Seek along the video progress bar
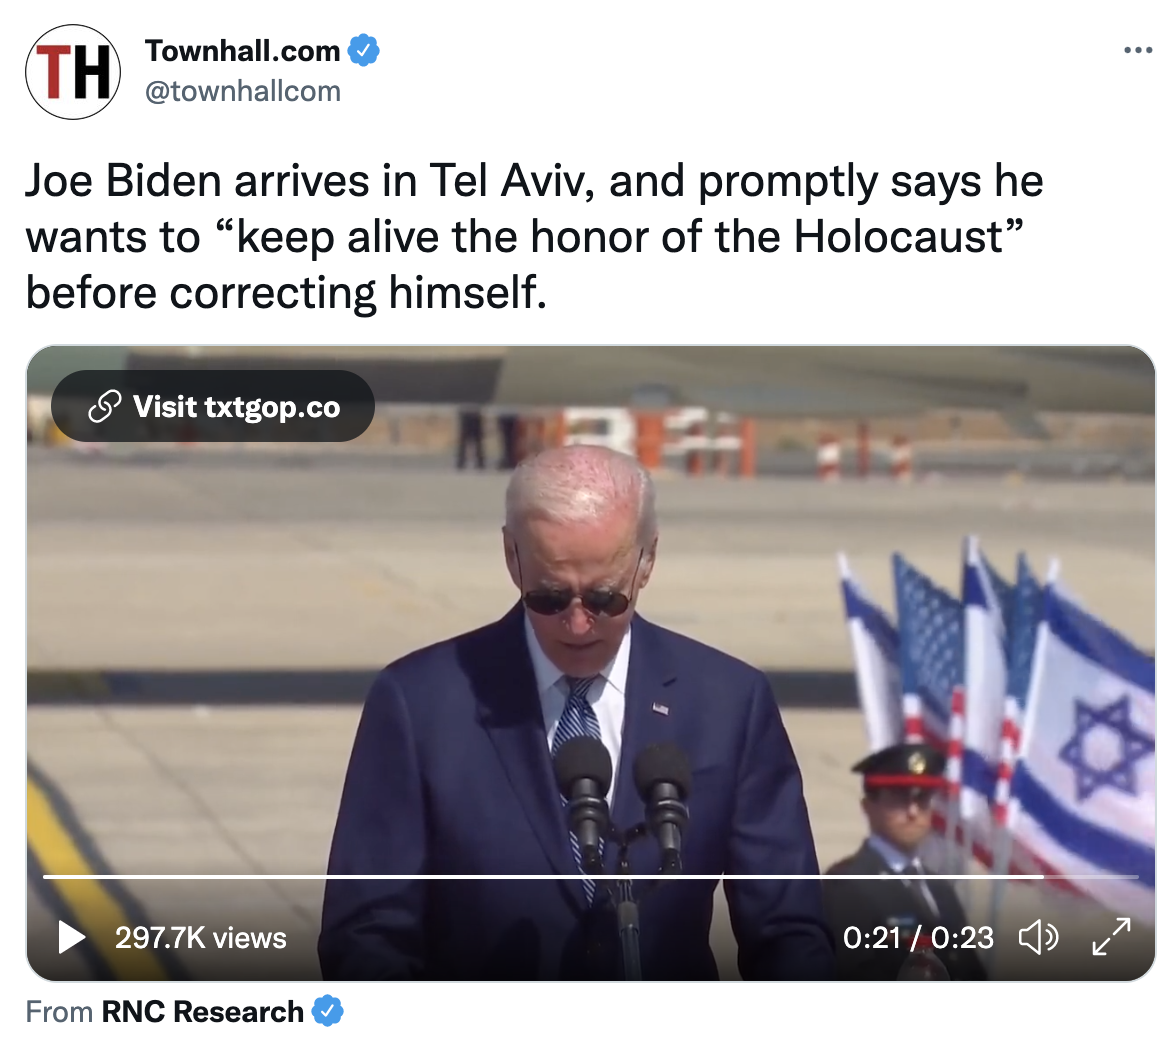Viewport: 1176px width, 1046px height. point(591,876)
